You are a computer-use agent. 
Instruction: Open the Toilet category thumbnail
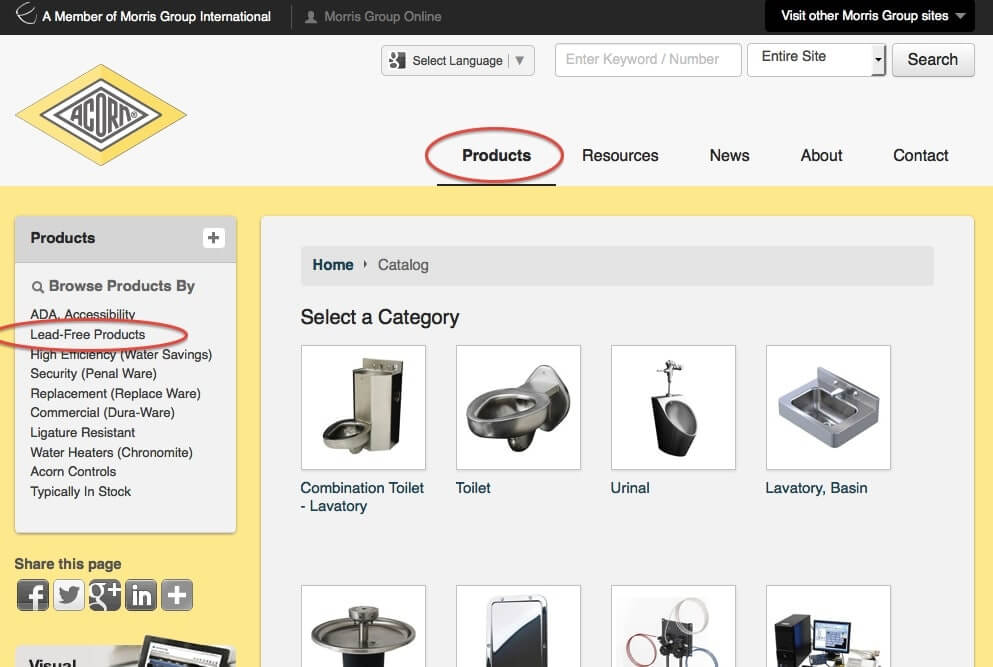point(518,407)
